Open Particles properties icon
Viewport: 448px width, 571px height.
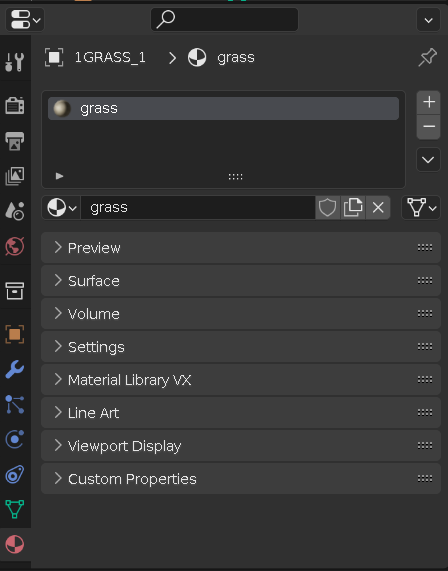click(15, 404)
